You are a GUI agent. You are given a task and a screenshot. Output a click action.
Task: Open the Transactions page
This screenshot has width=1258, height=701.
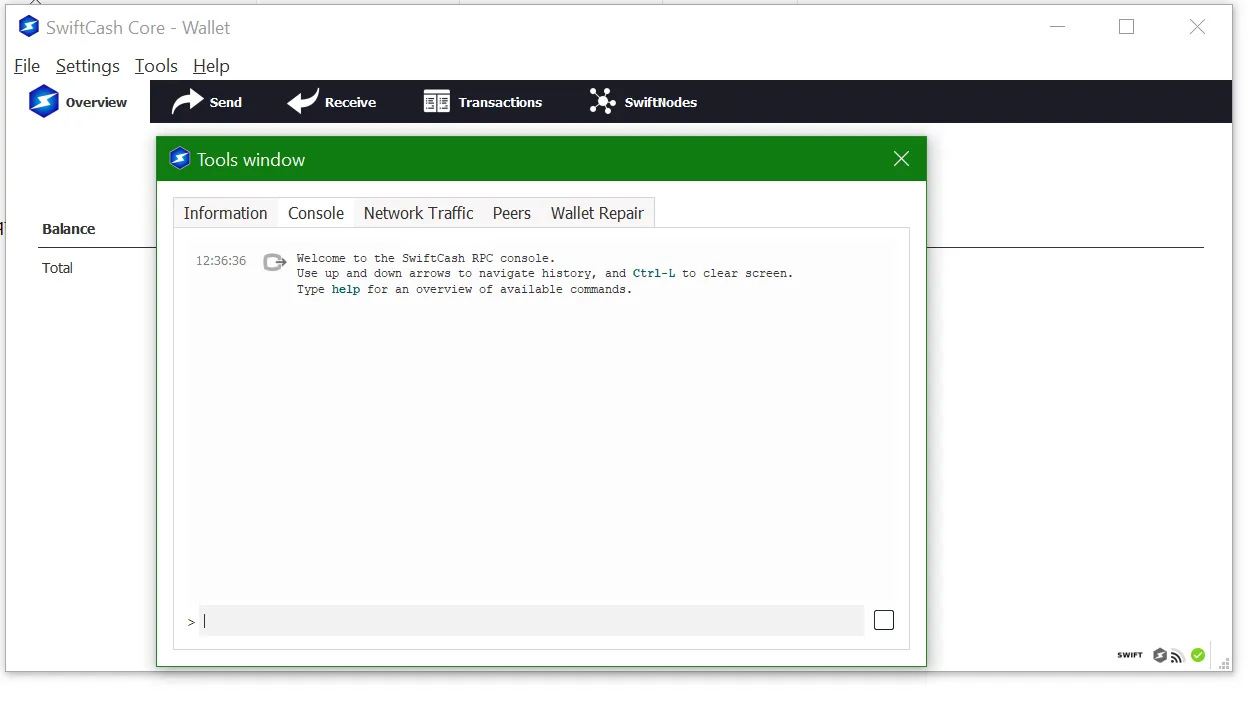click(x=483, y=102)
